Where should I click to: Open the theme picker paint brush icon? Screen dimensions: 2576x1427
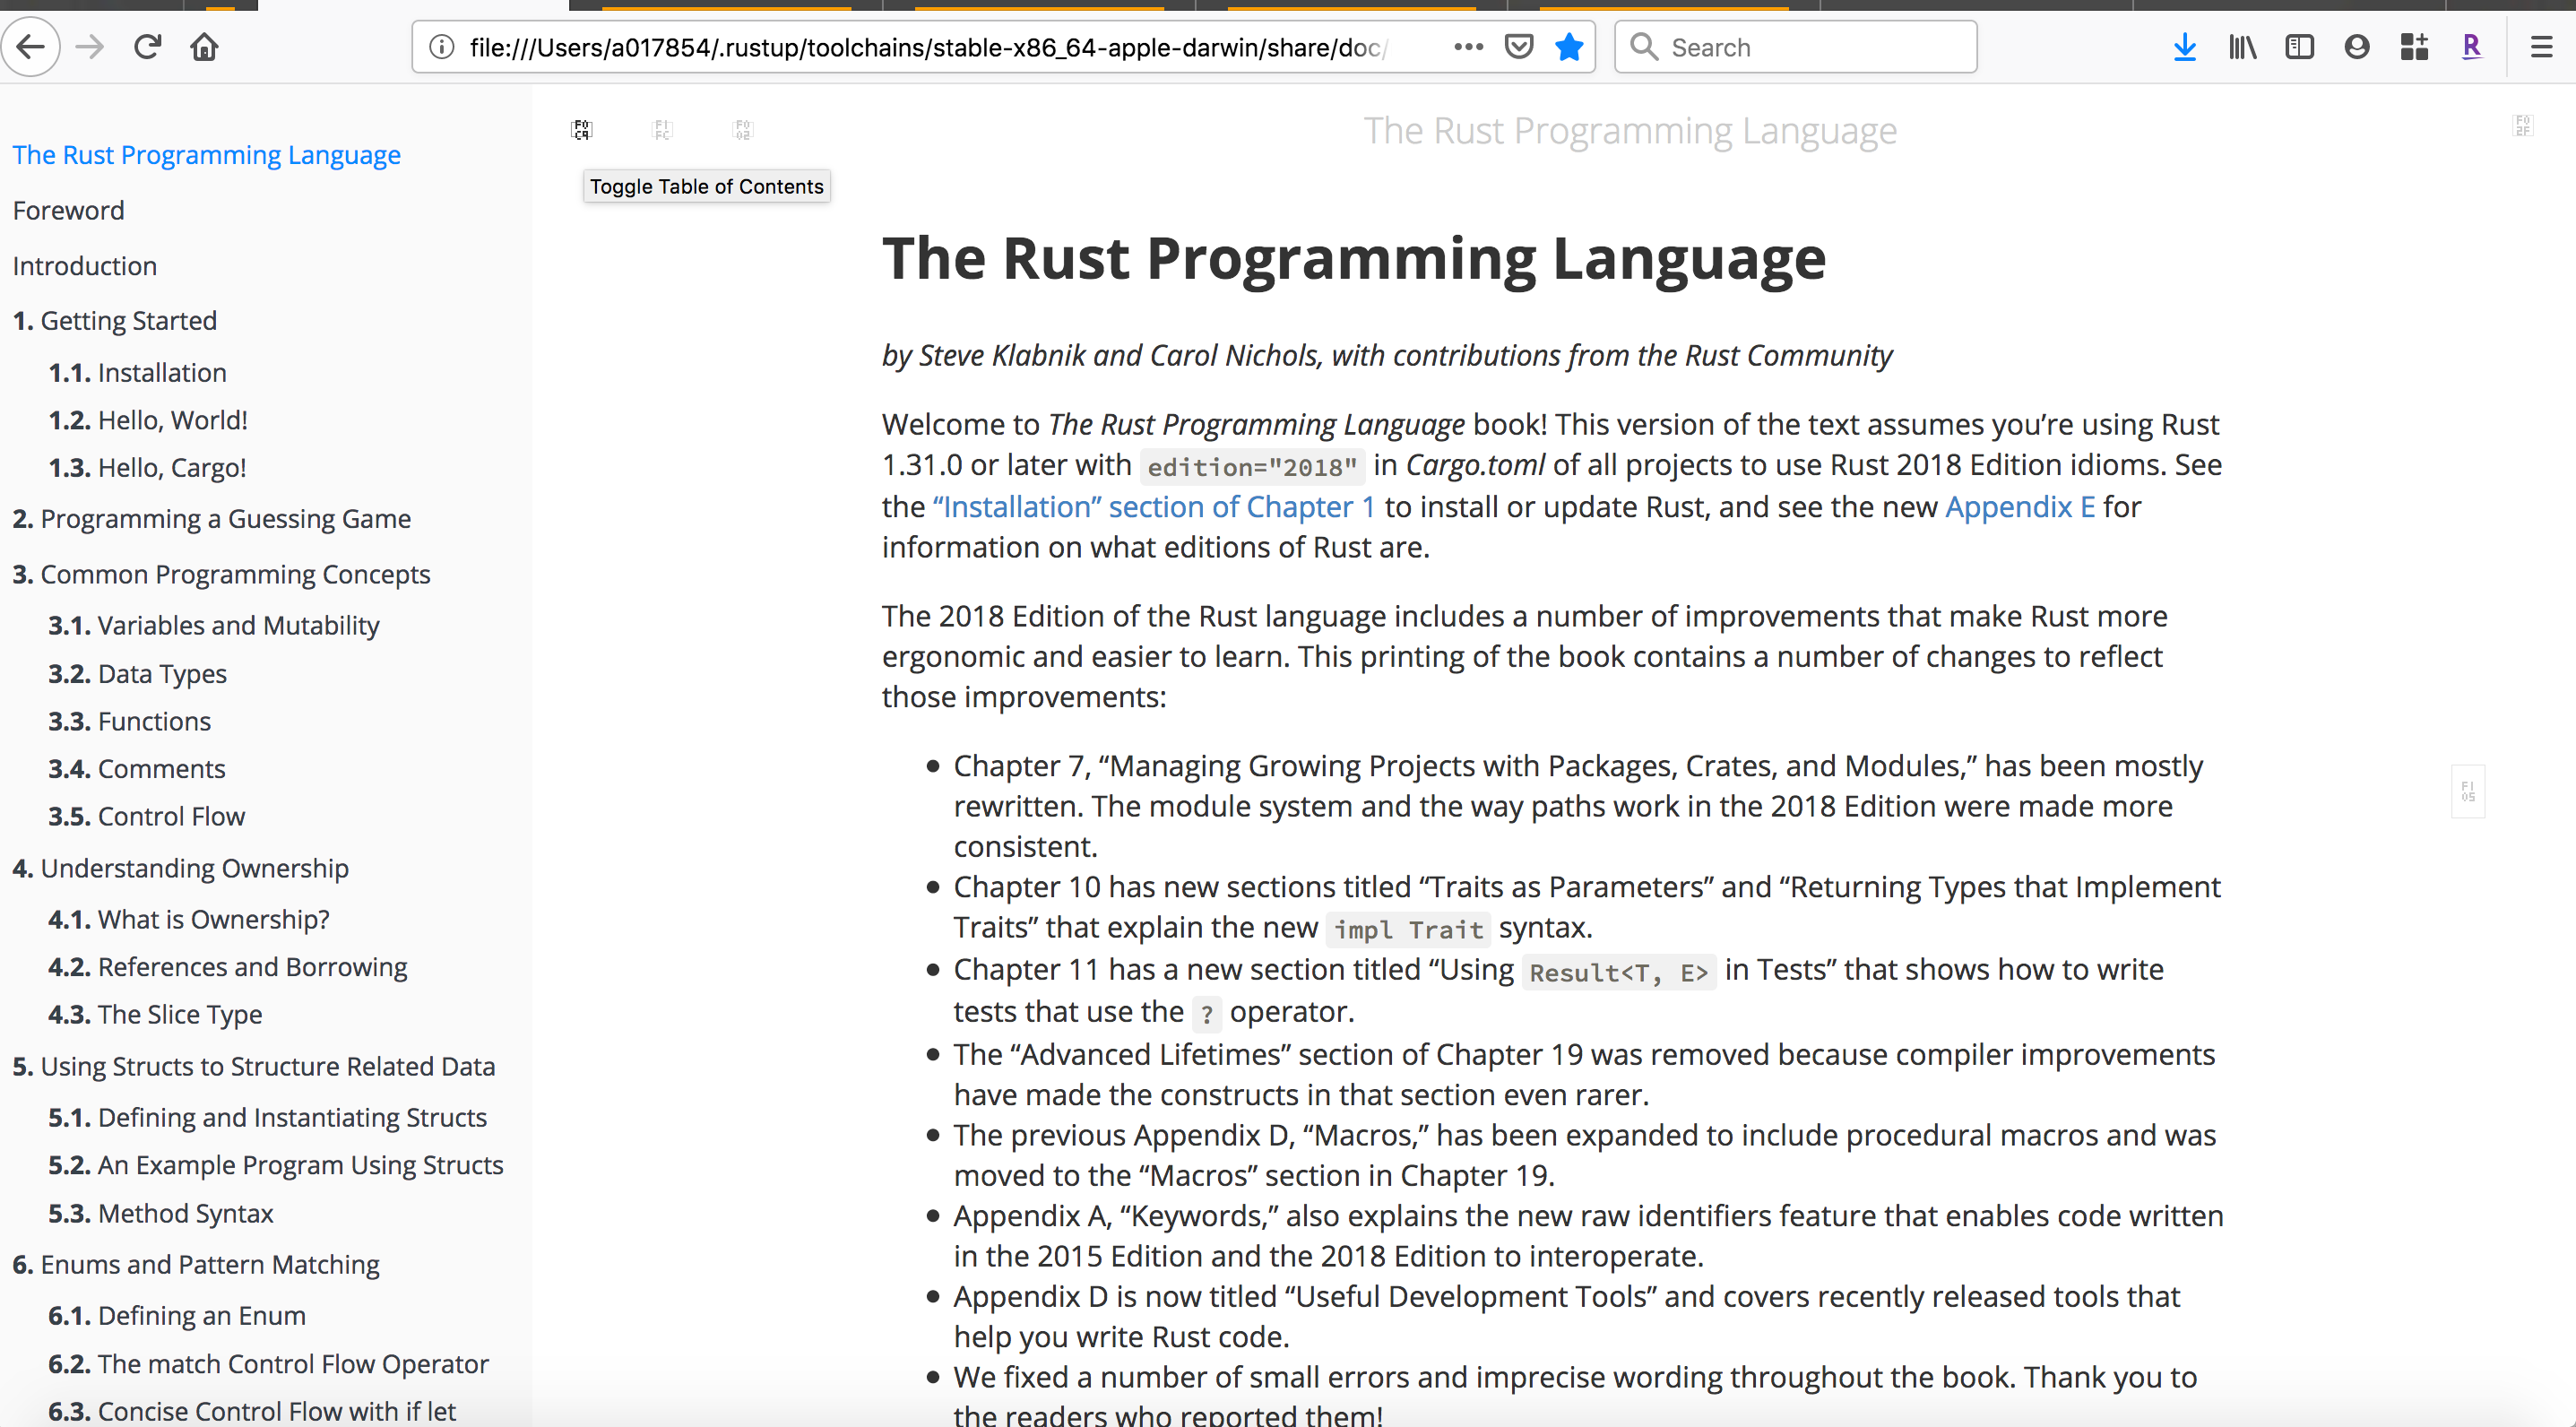[662, 128]
